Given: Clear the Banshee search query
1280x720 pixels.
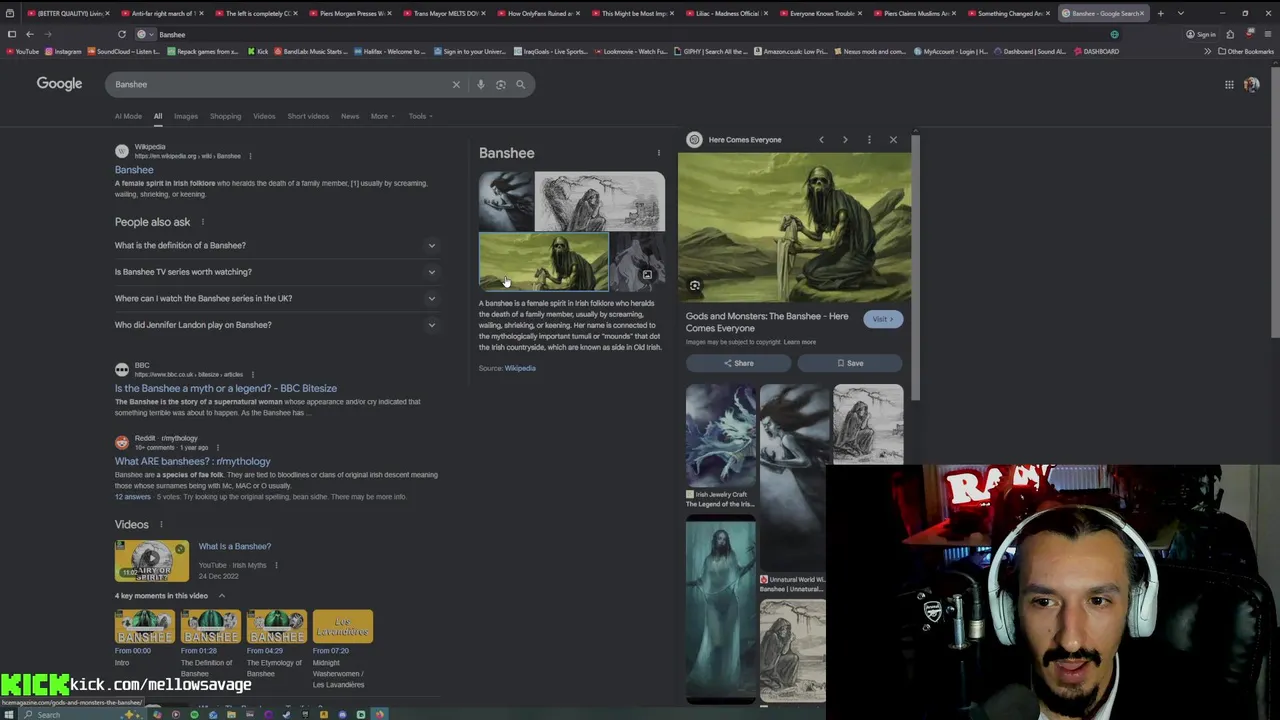Looking at the screenshot, I should point(456,84).
